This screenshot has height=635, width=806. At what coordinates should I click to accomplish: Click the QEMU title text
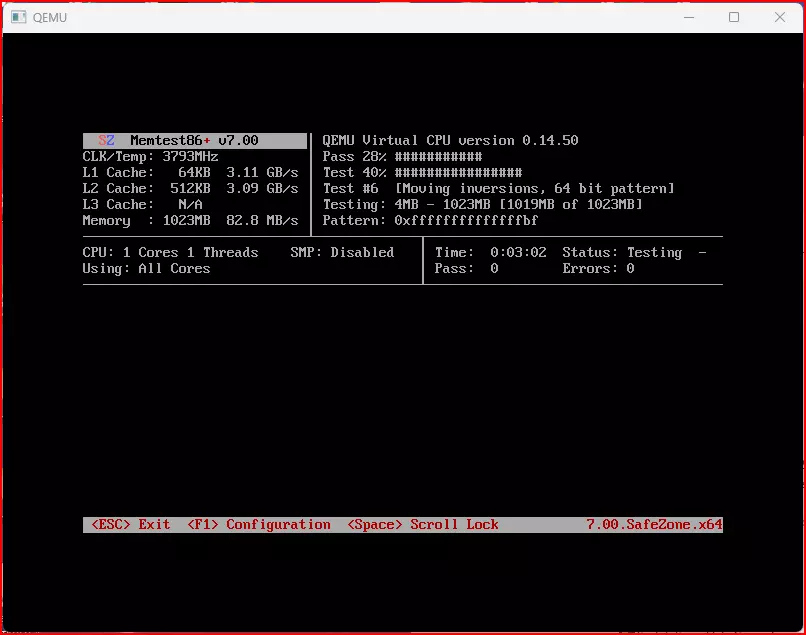[x=50, y=17]
